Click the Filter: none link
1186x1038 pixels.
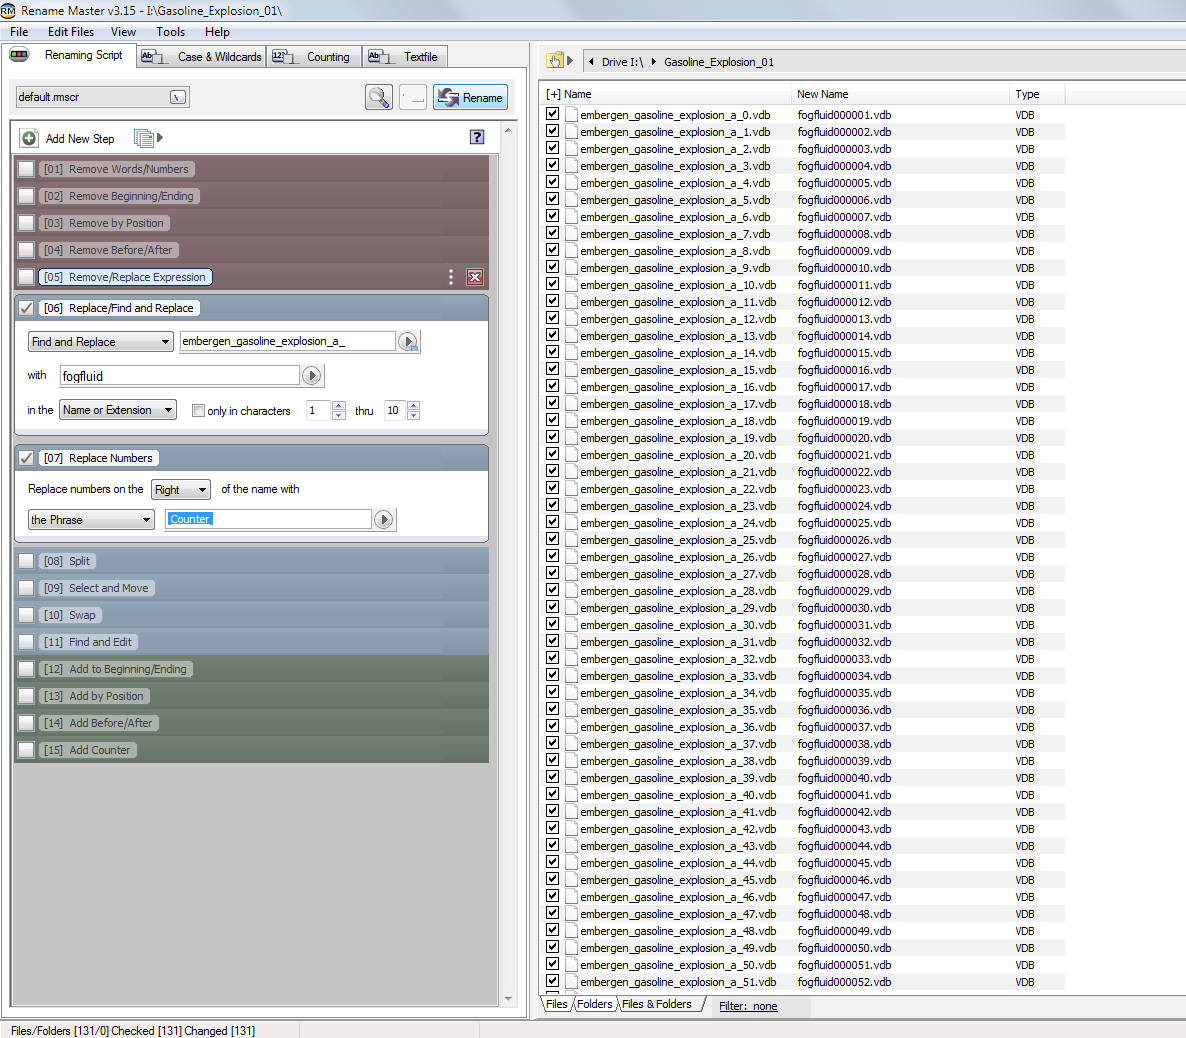pyautogui.click(x=748, y=1006)
